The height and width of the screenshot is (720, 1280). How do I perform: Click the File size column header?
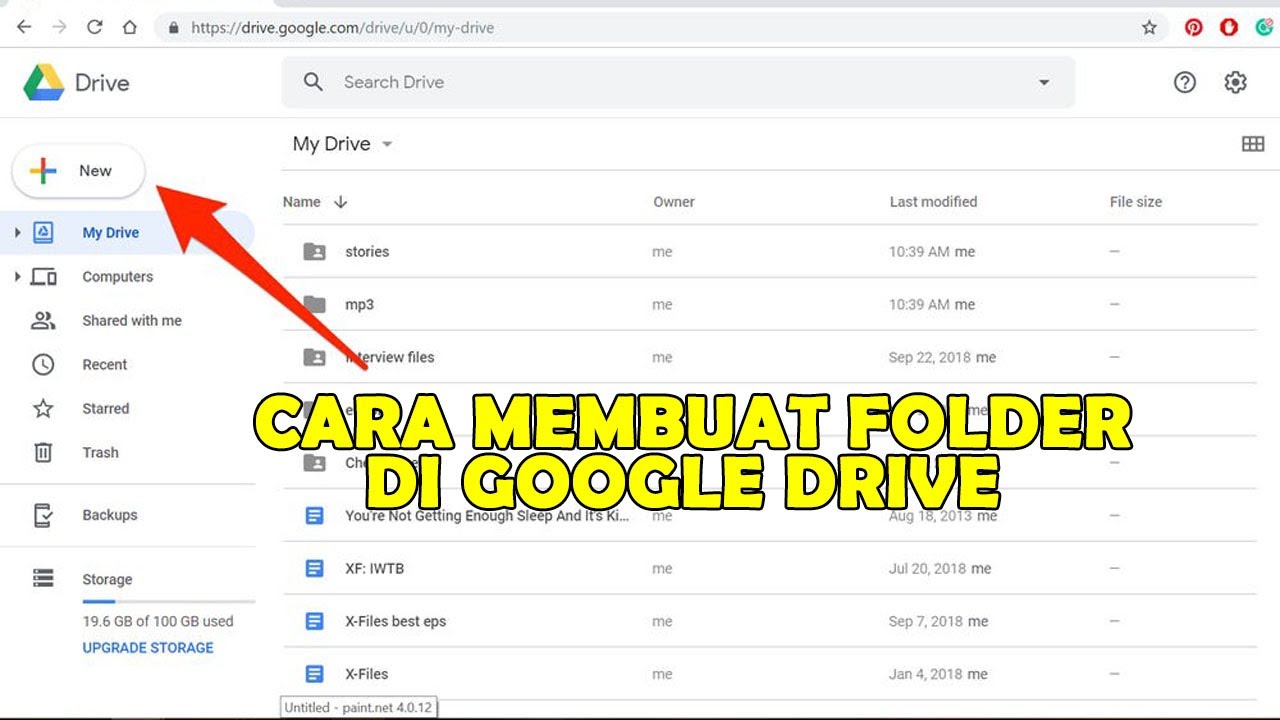click(1136, 202)
